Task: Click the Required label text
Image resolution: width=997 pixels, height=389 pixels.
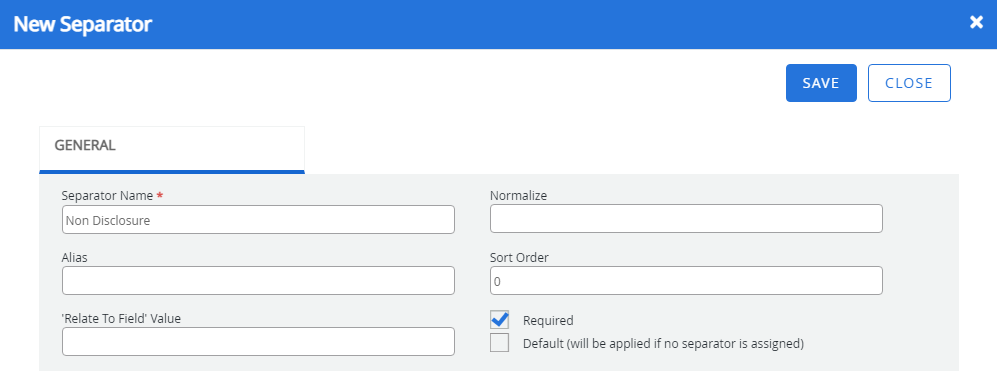Action: click(547, 320)
